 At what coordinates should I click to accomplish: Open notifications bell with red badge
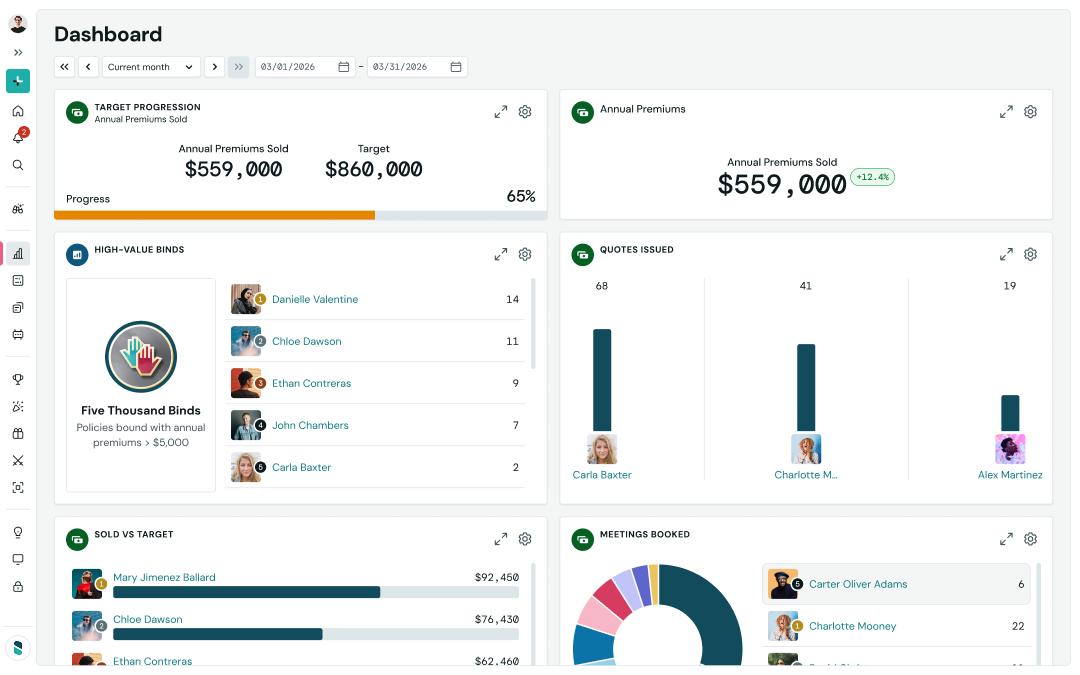[19, 137]
